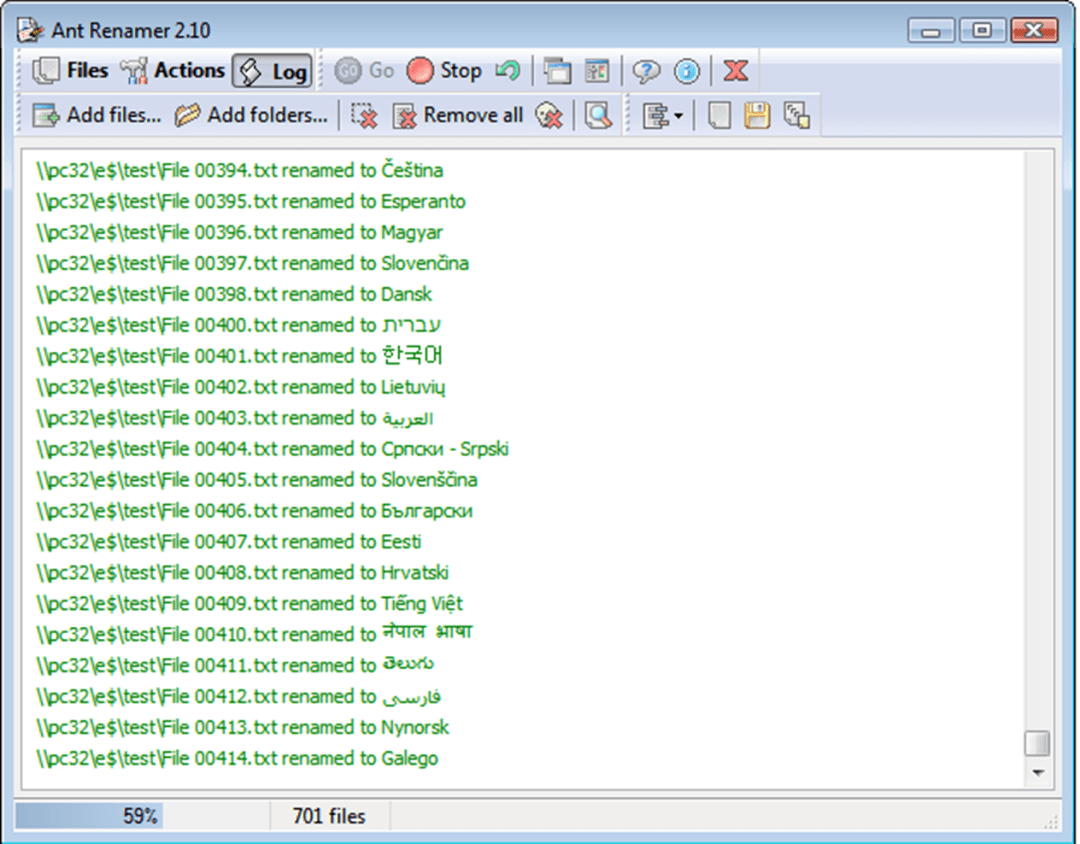Screen dimensions: 1080x844
Task: Click the always-on-top window icon
Action: [x=557, y=71]
